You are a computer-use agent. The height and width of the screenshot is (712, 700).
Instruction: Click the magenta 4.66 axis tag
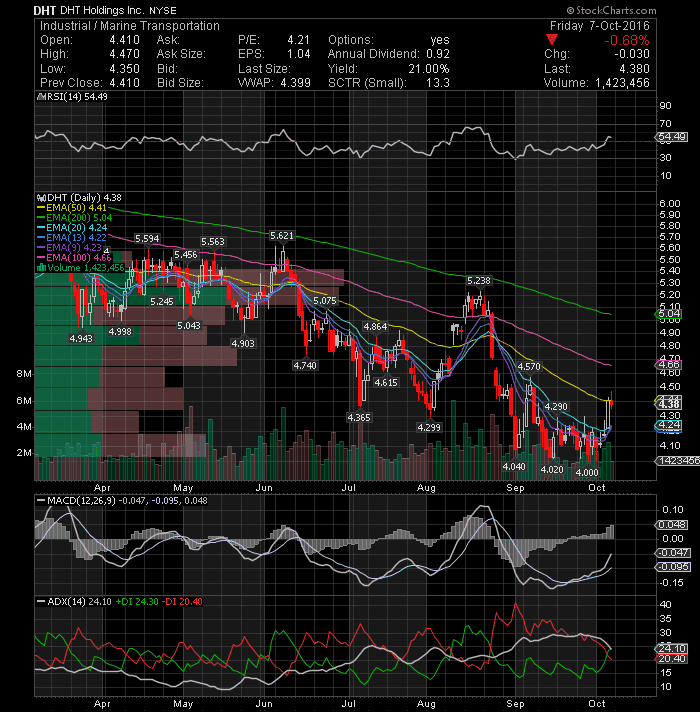668,365
